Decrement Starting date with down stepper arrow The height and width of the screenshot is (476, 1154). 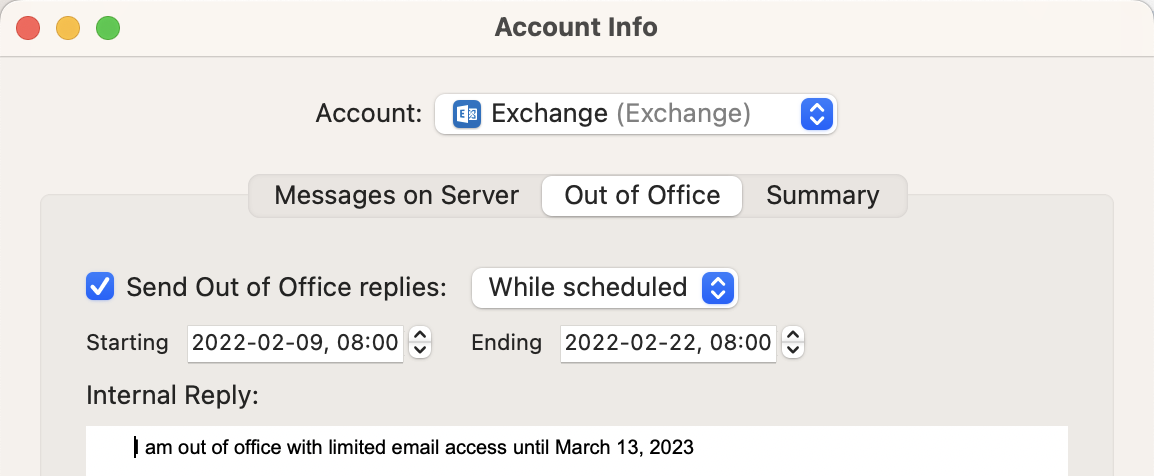point(421,350)
